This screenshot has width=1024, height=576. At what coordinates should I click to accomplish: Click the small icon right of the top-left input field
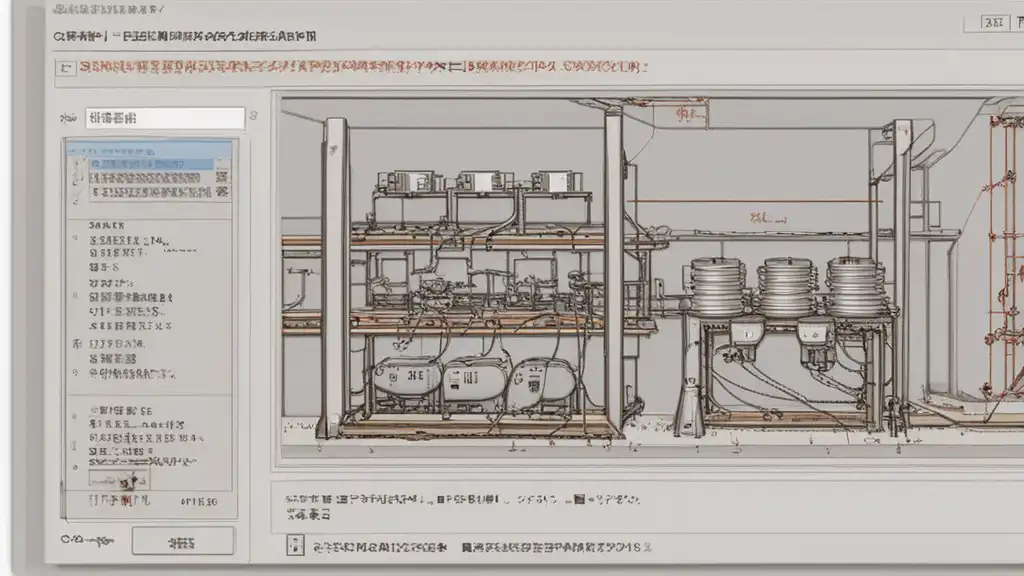pos(253,116)
